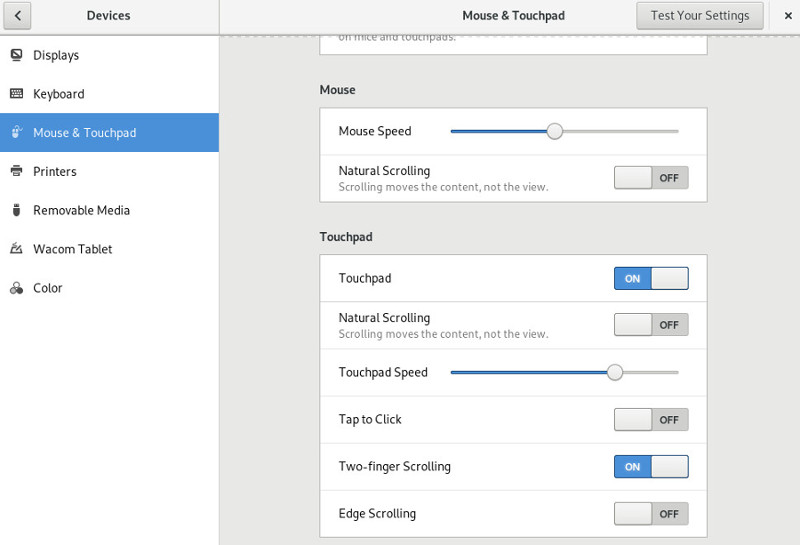Click the Touchpad section heading
Image resolution: width=800 pixels, height=545 pixels.
346,237
